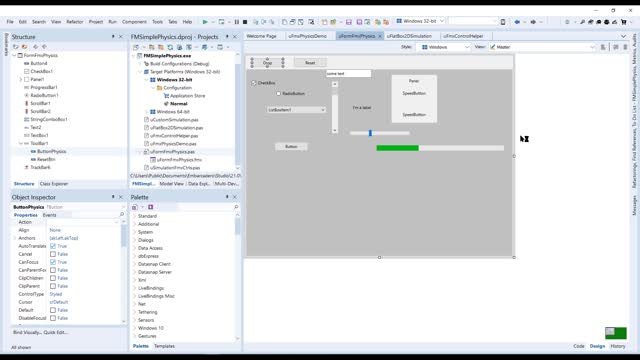
Task: Open the Component menu
Action: [134, 22]
